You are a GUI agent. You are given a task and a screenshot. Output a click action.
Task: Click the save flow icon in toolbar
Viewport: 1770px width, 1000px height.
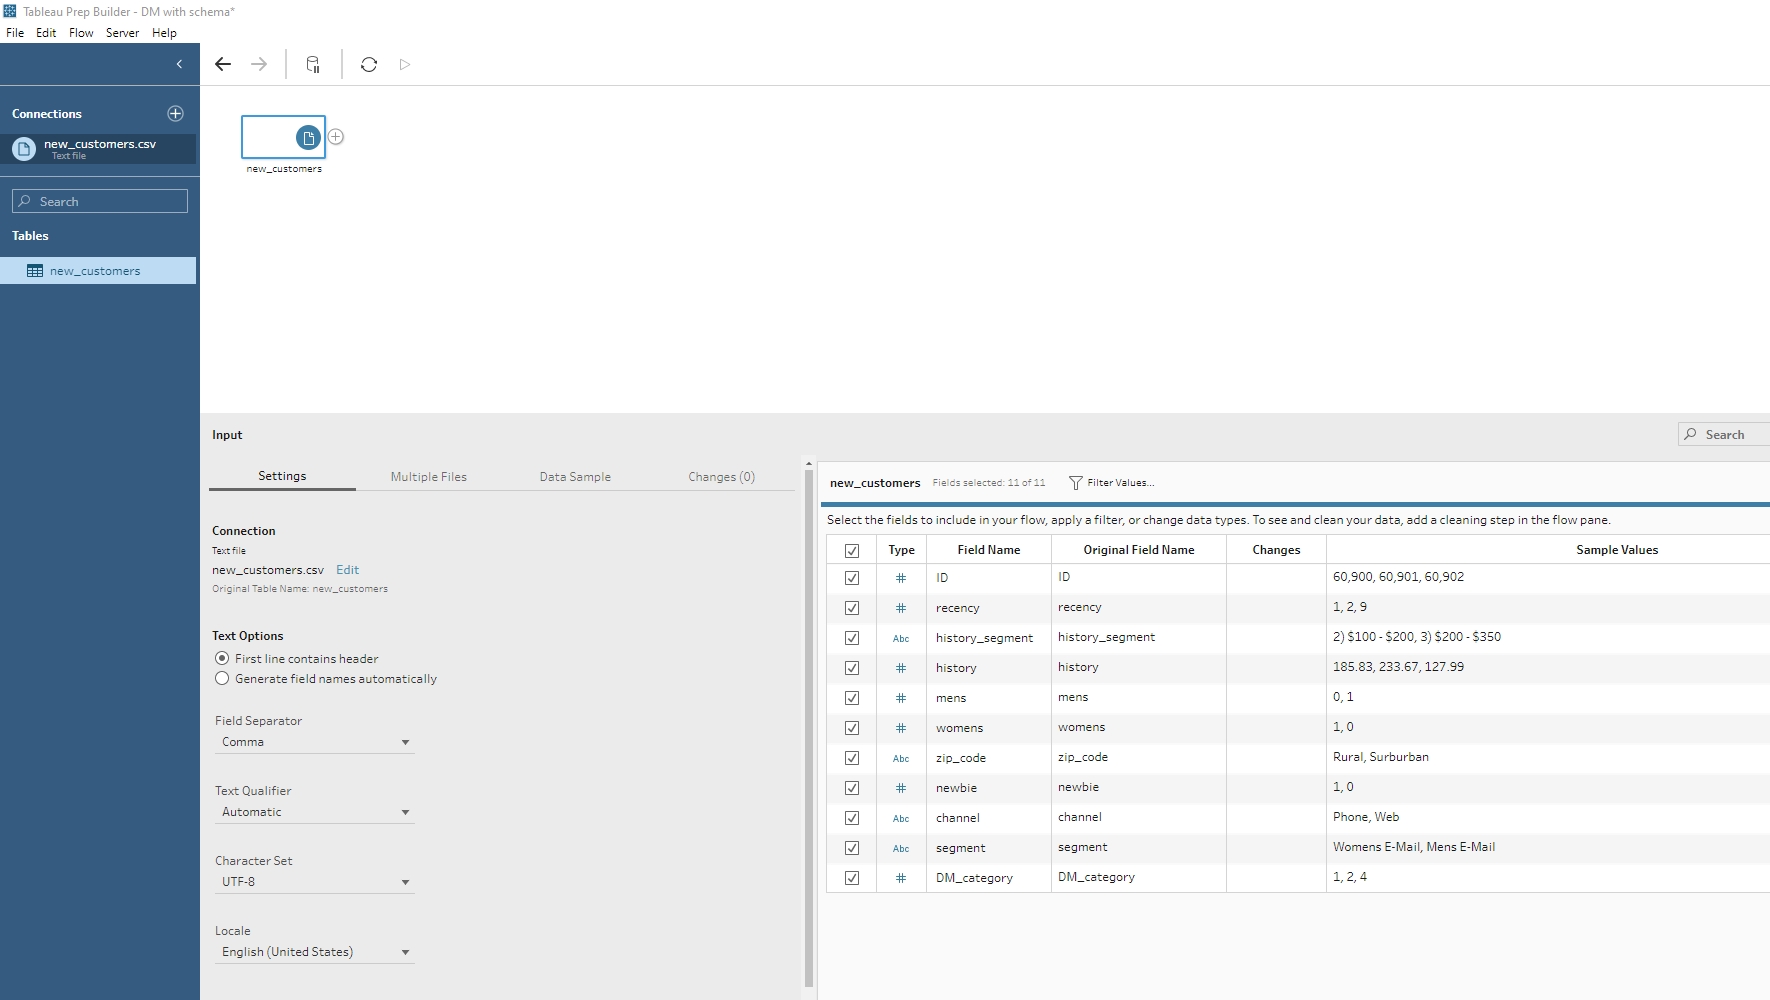click(313, 64)
